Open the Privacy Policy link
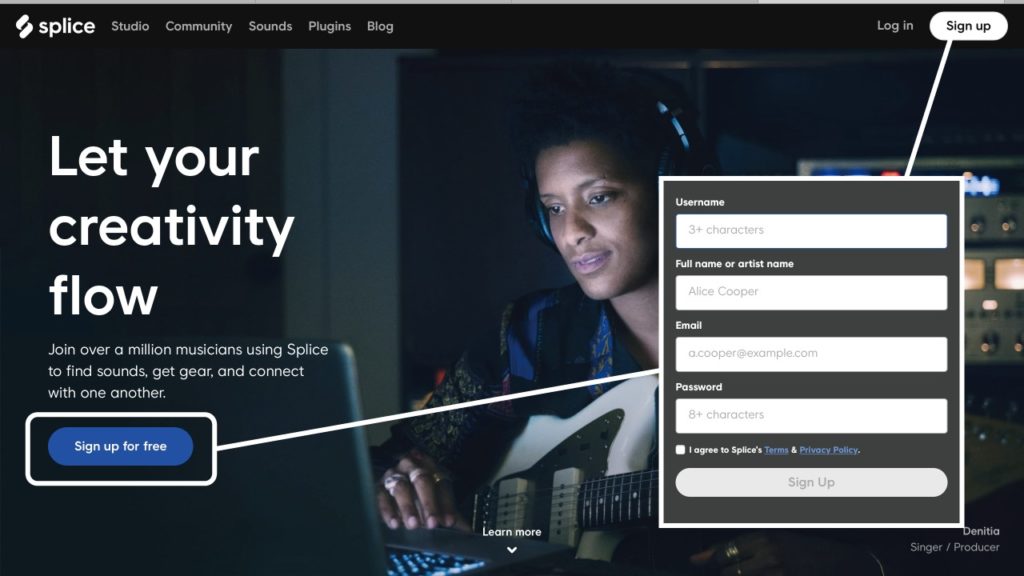The image size is (1024, 576). pos(828,450)
